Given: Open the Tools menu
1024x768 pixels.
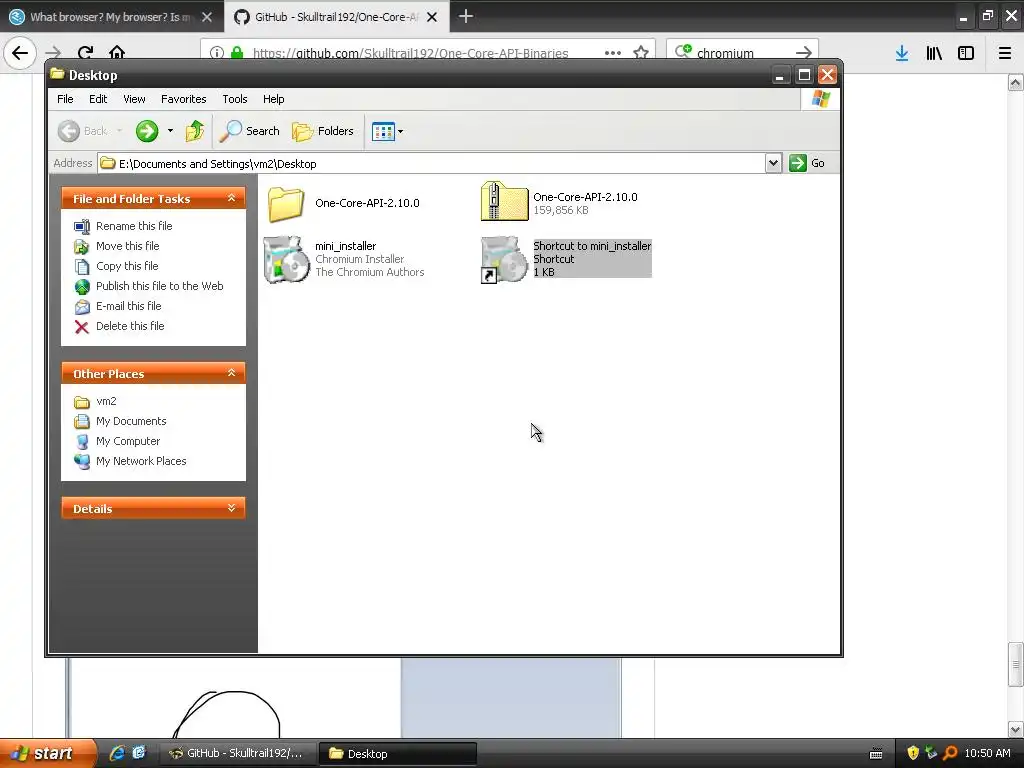Looking at the screenshot, I should coord(234,99).
